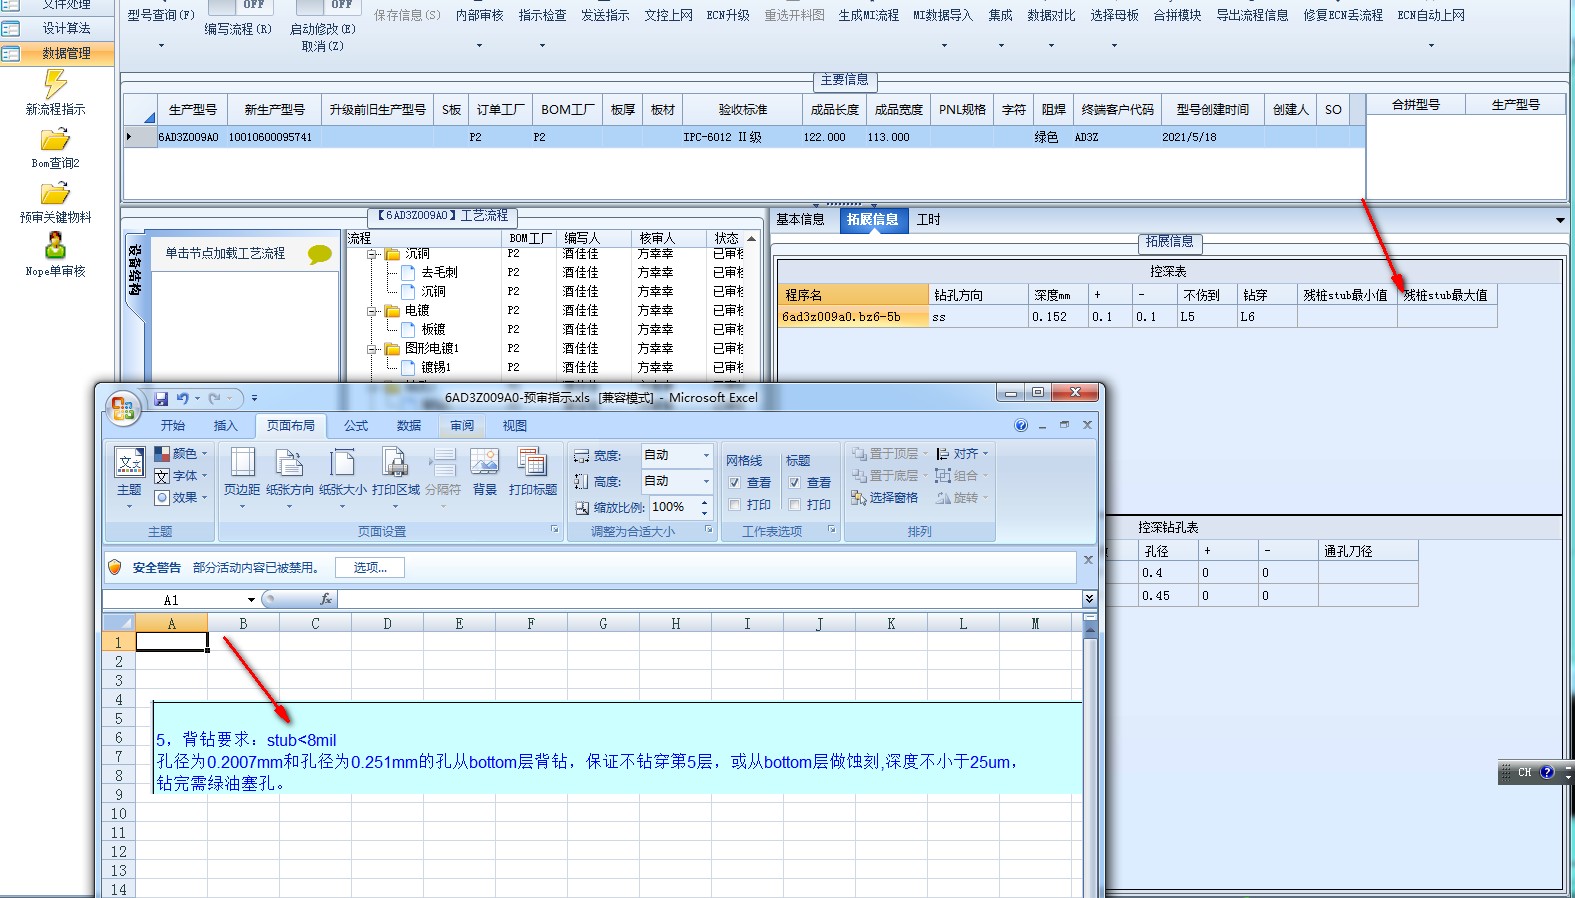Insert a sheet 背景 background image
This screenshot has width=1575, height=898.
click(x=485, y=472)
